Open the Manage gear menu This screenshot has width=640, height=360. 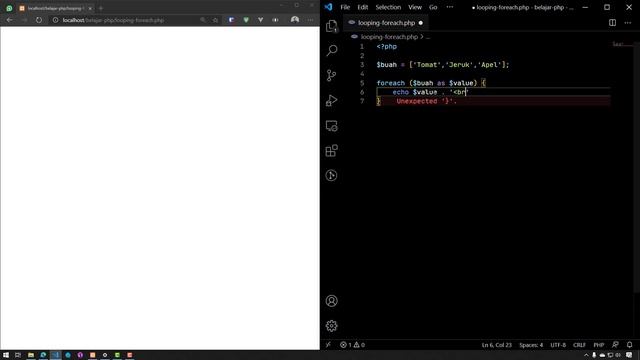[331, 326]
